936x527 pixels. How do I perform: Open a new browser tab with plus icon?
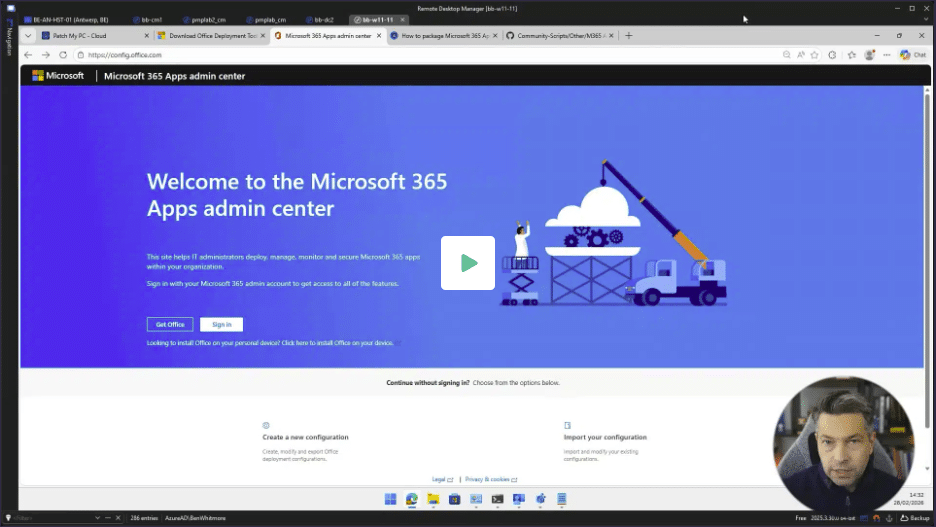tap(628, 35)
